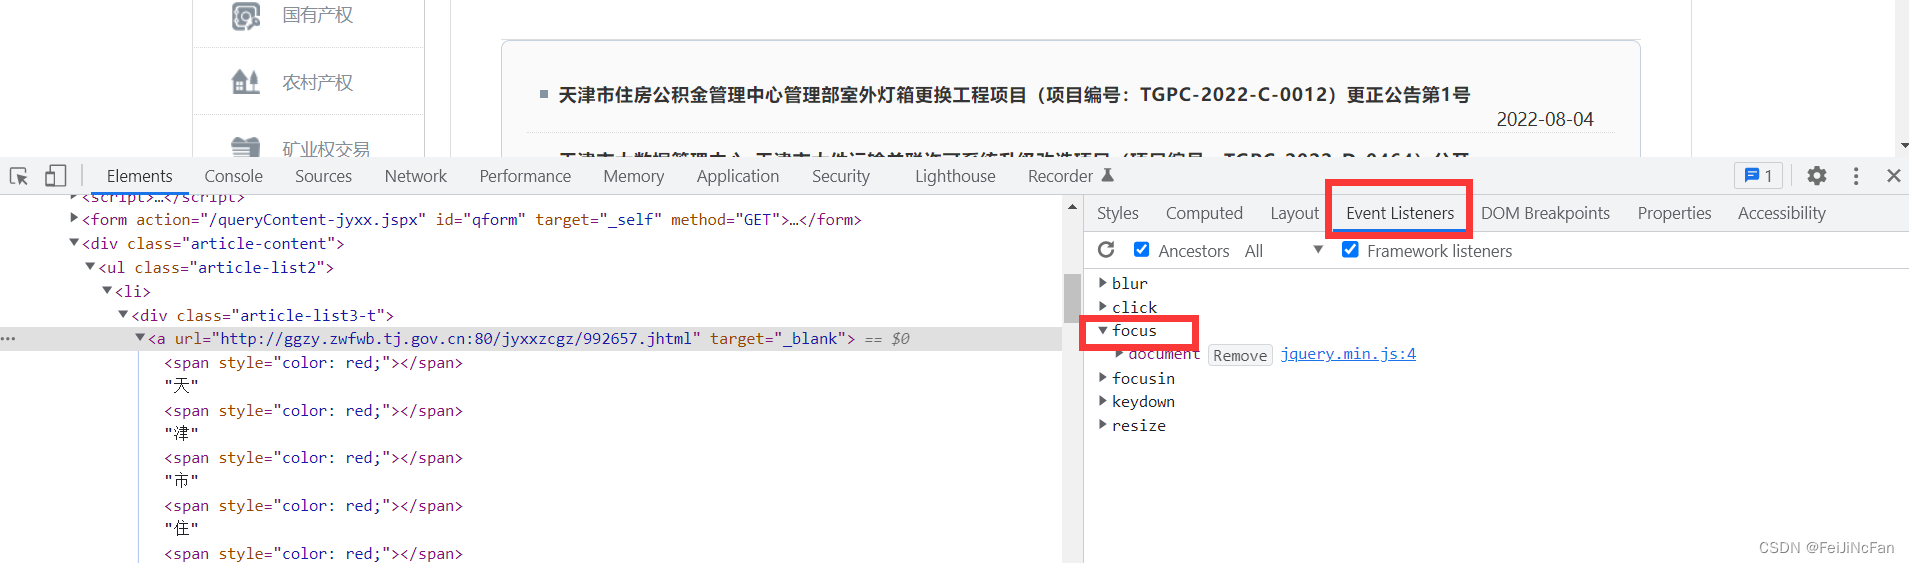Viewport: 1909px width, 563px height.
Task: Open the Application tab
Action: click(738, 176)
